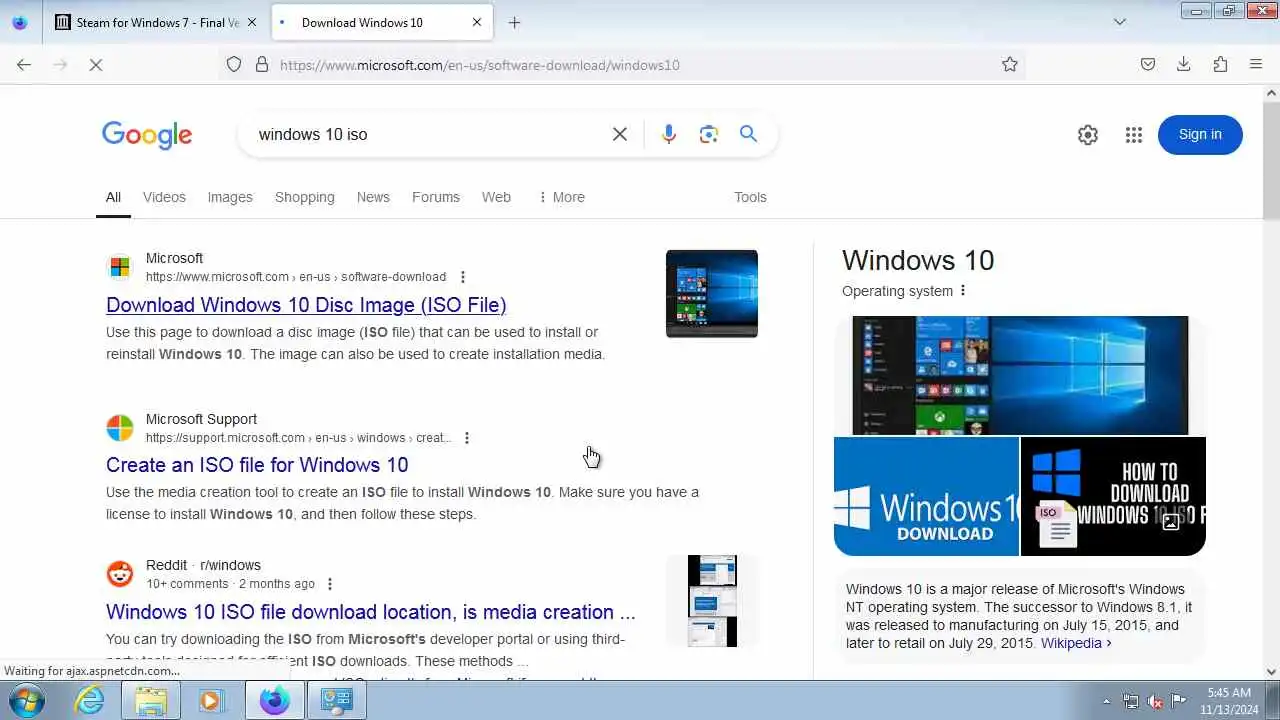Open options for Microsoft result
Viewport: 1280px width, 720px height.
(x=462, y=277)
